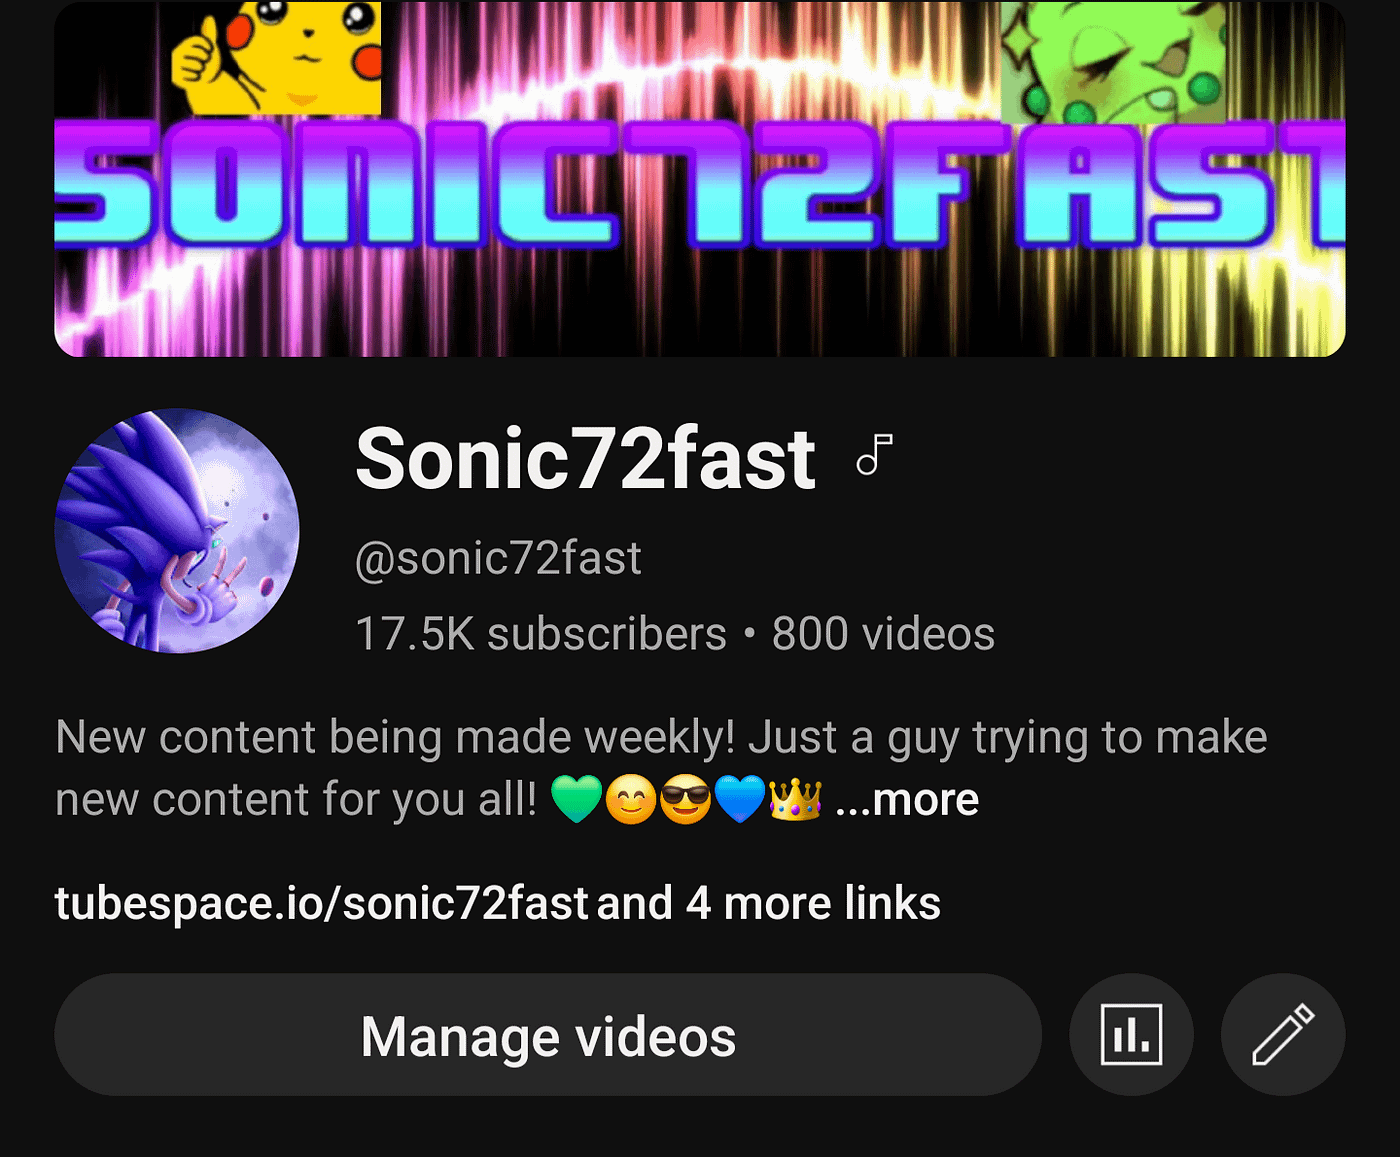The height and width of the screenshot is (1157, 1400).
Task: Tap the sunglasses emoji in description
Action: pyautogui.click(x=686, y=799)
